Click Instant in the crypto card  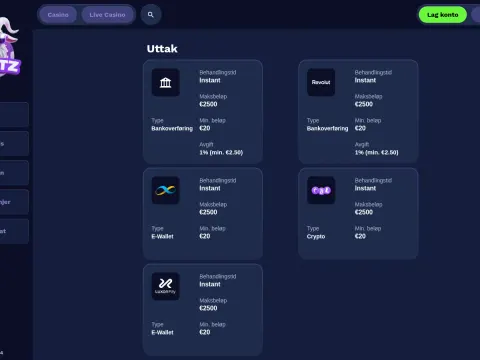365,188
